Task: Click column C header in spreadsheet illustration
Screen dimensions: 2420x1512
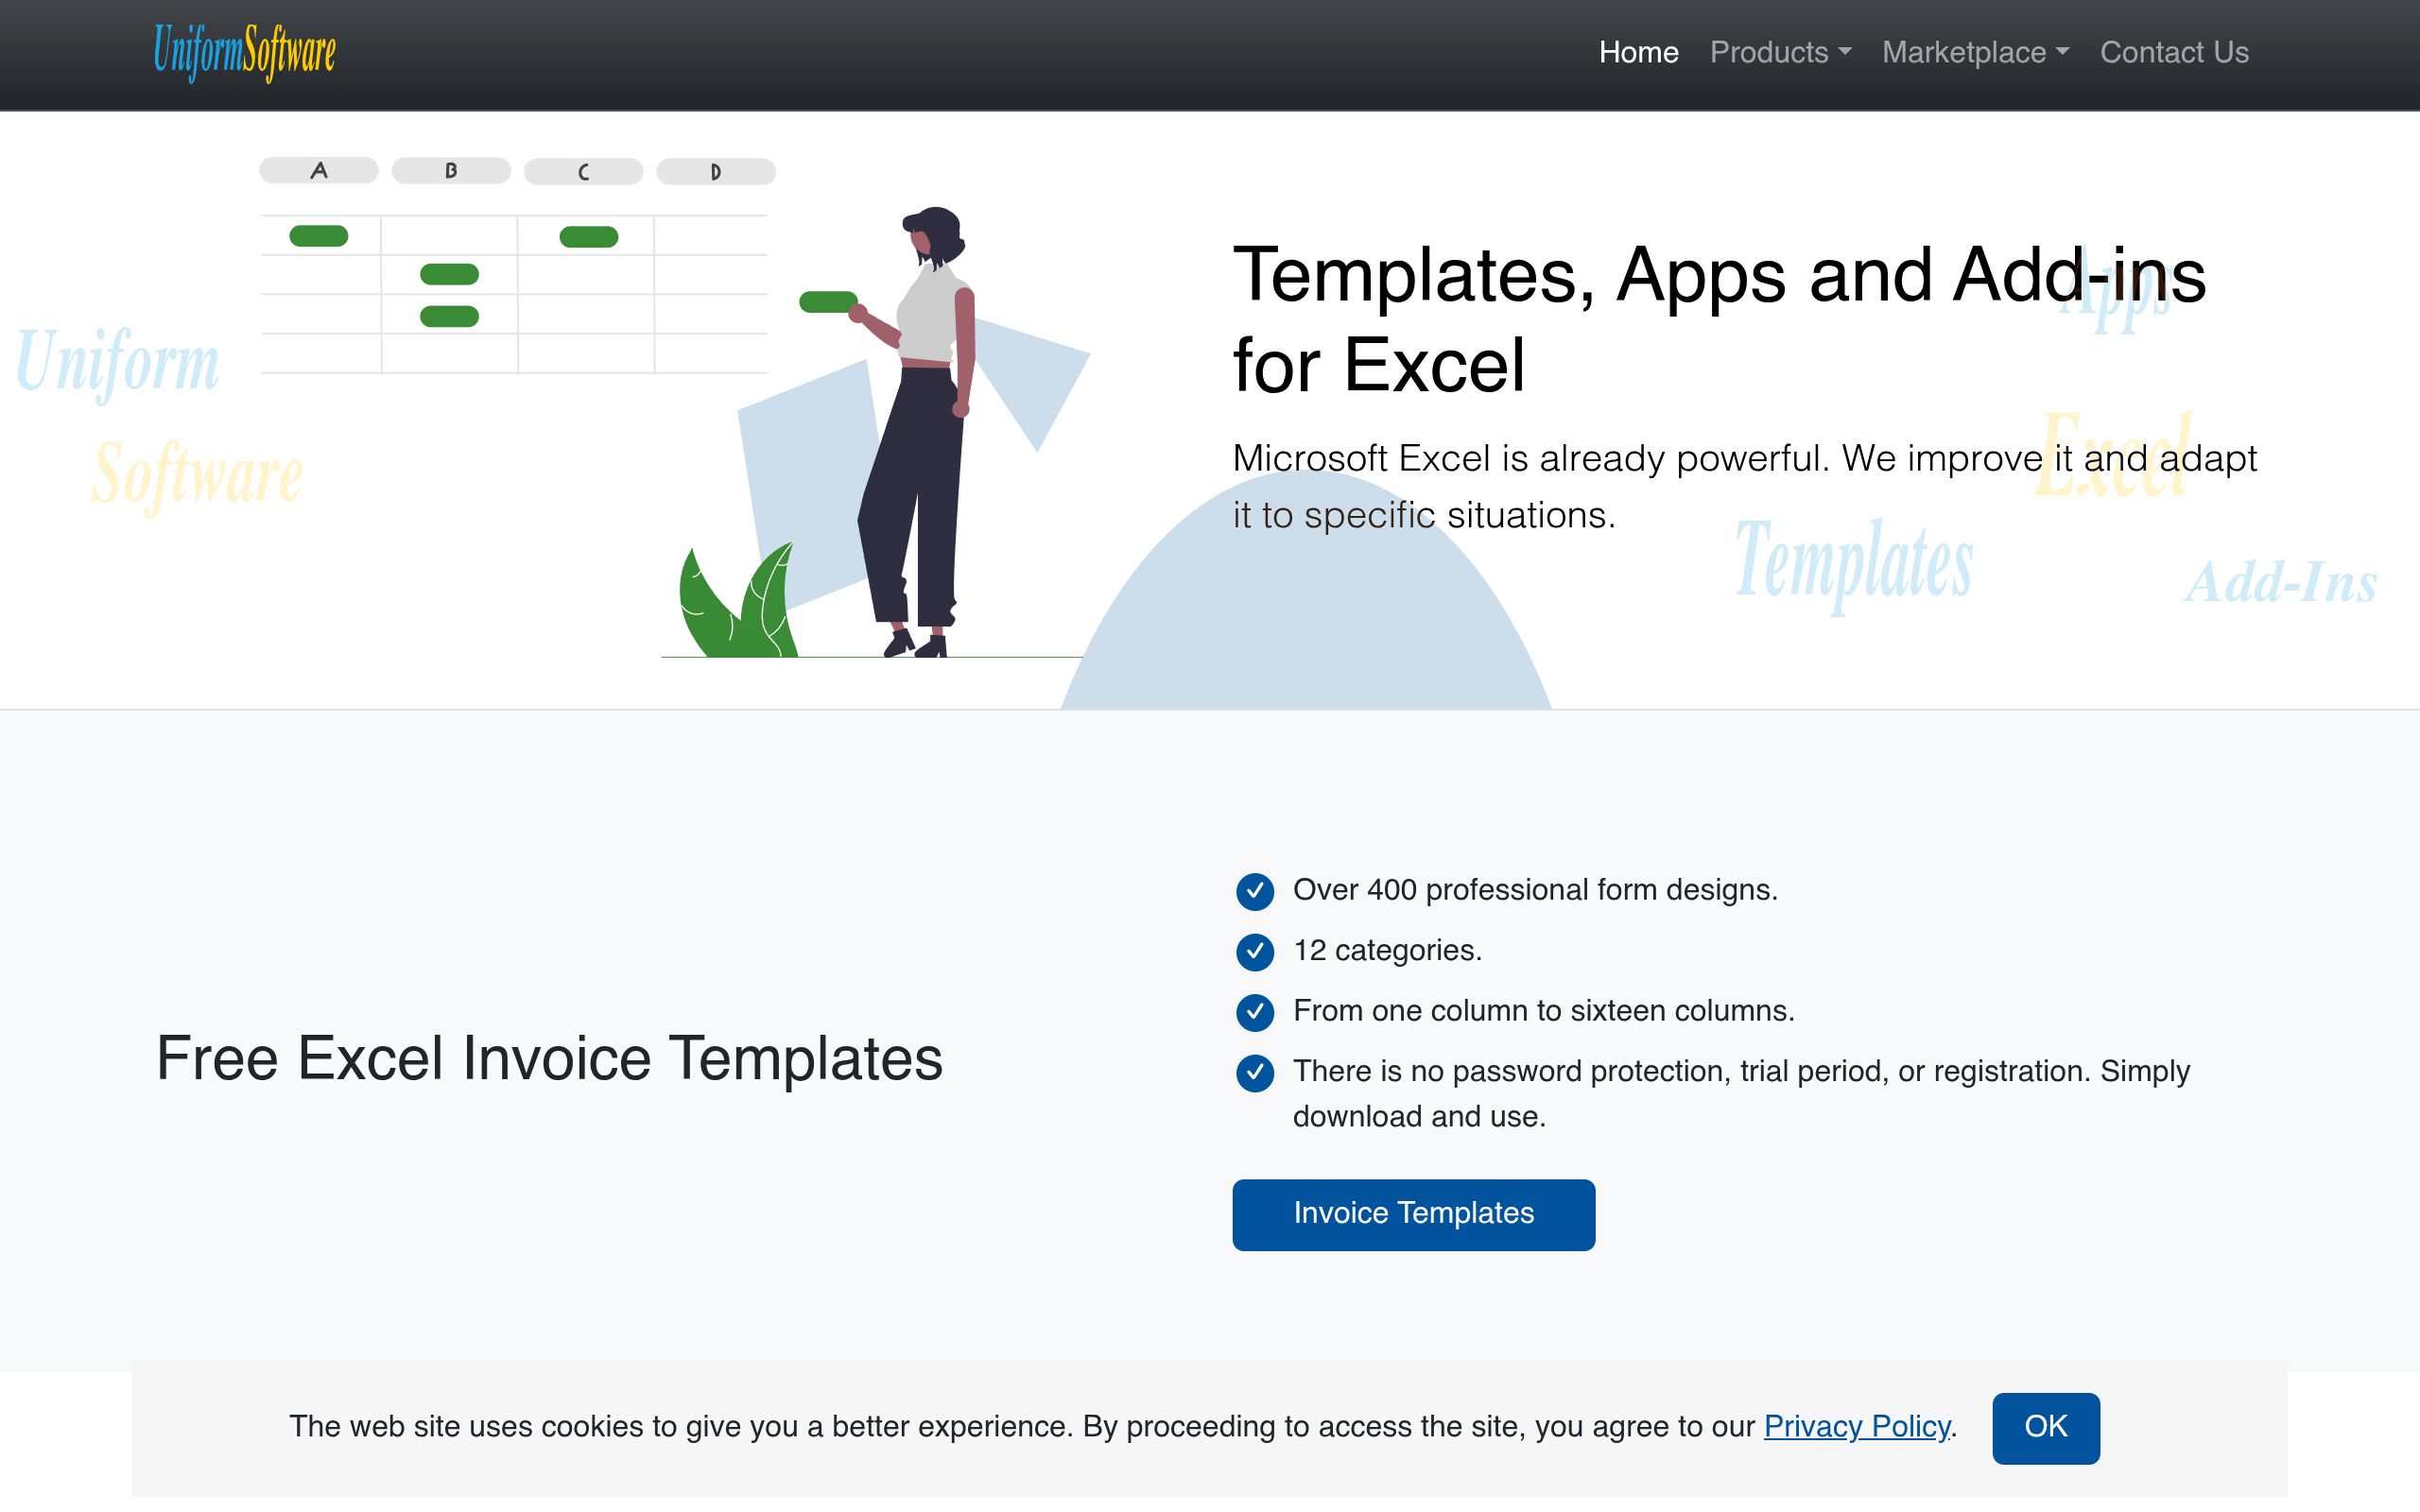Action: [x=583, y=172]
